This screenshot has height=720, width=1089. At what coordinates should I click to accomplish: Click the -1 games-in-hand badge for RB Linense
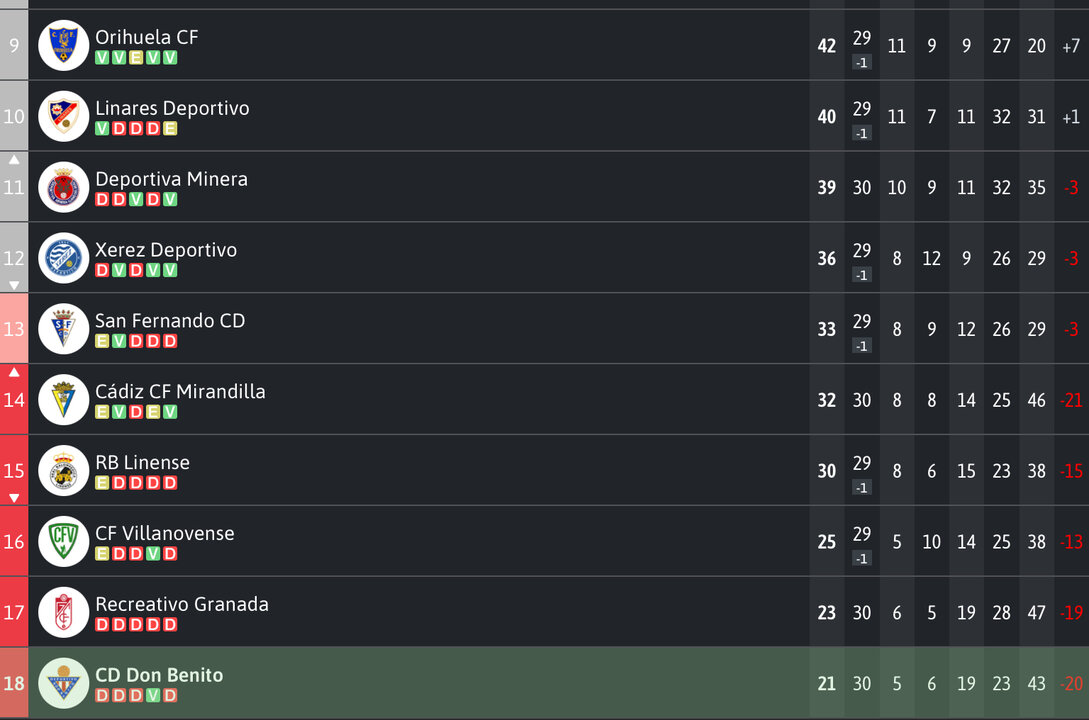(861, 487)
